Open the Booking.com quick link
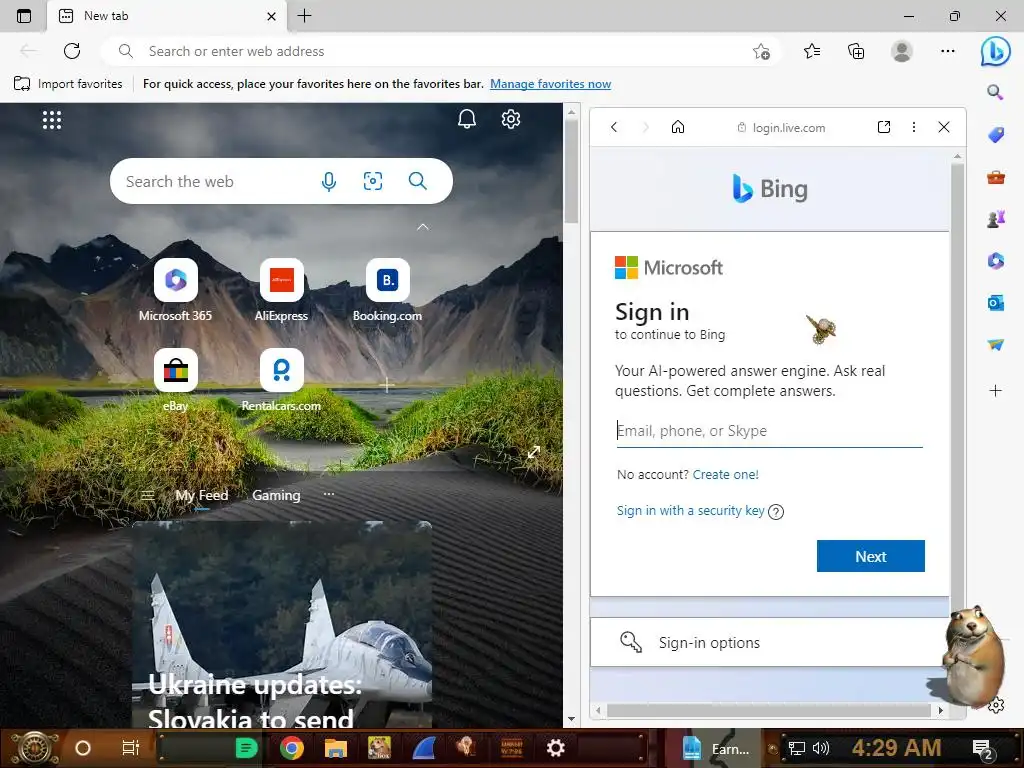Viewport: 1024px width, 768px height. tap(387, 290)
